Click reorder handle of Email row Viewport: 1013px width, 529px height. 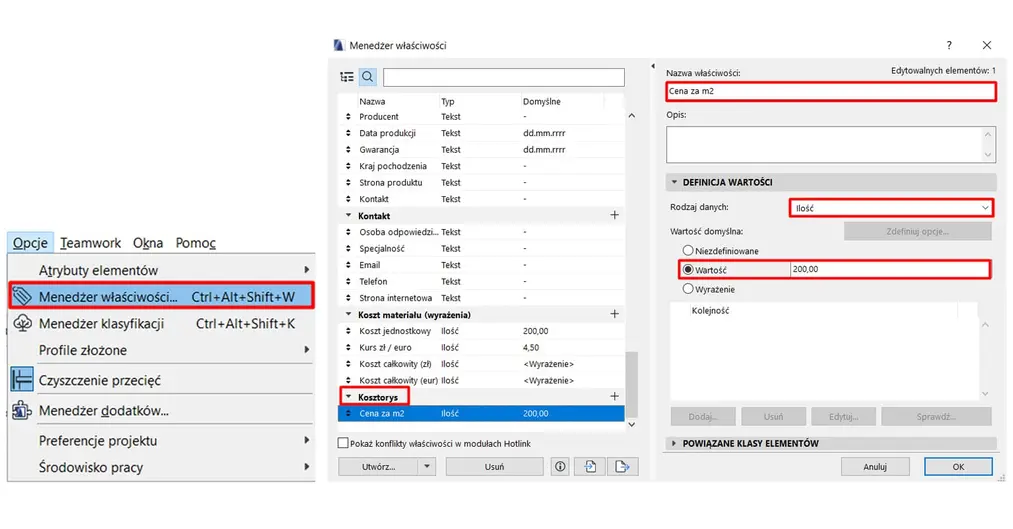point(348,265)
